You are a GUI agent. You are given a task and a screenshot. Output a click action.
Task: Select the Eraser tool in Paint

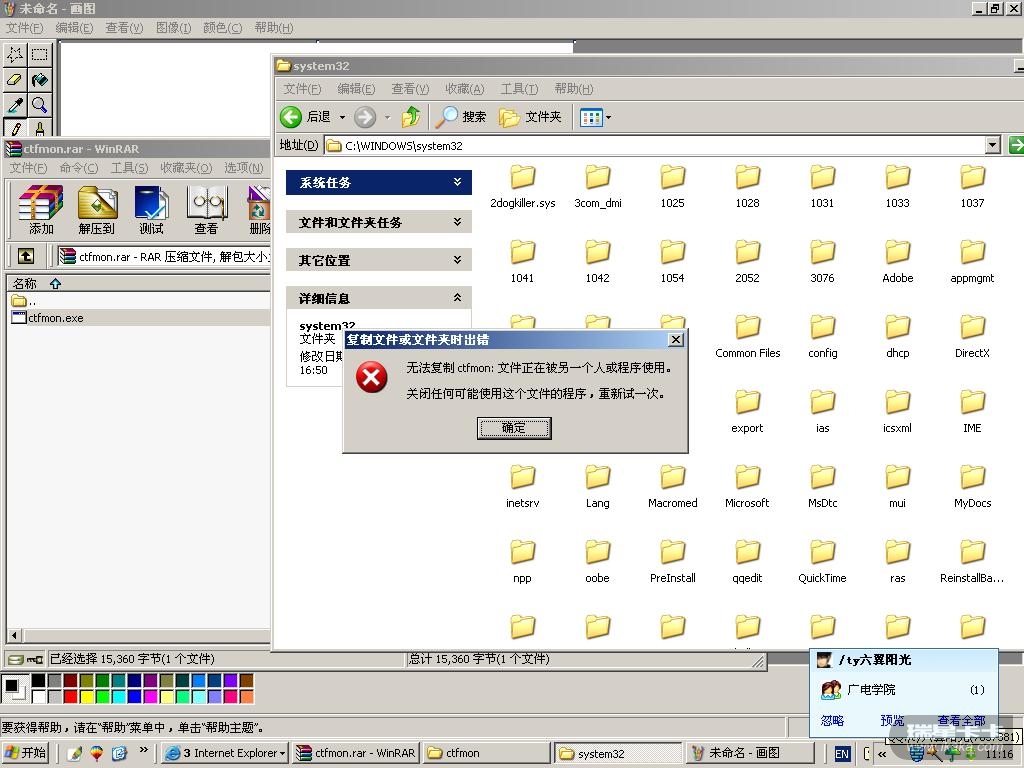pyautogui.click(x=14, y=80)
